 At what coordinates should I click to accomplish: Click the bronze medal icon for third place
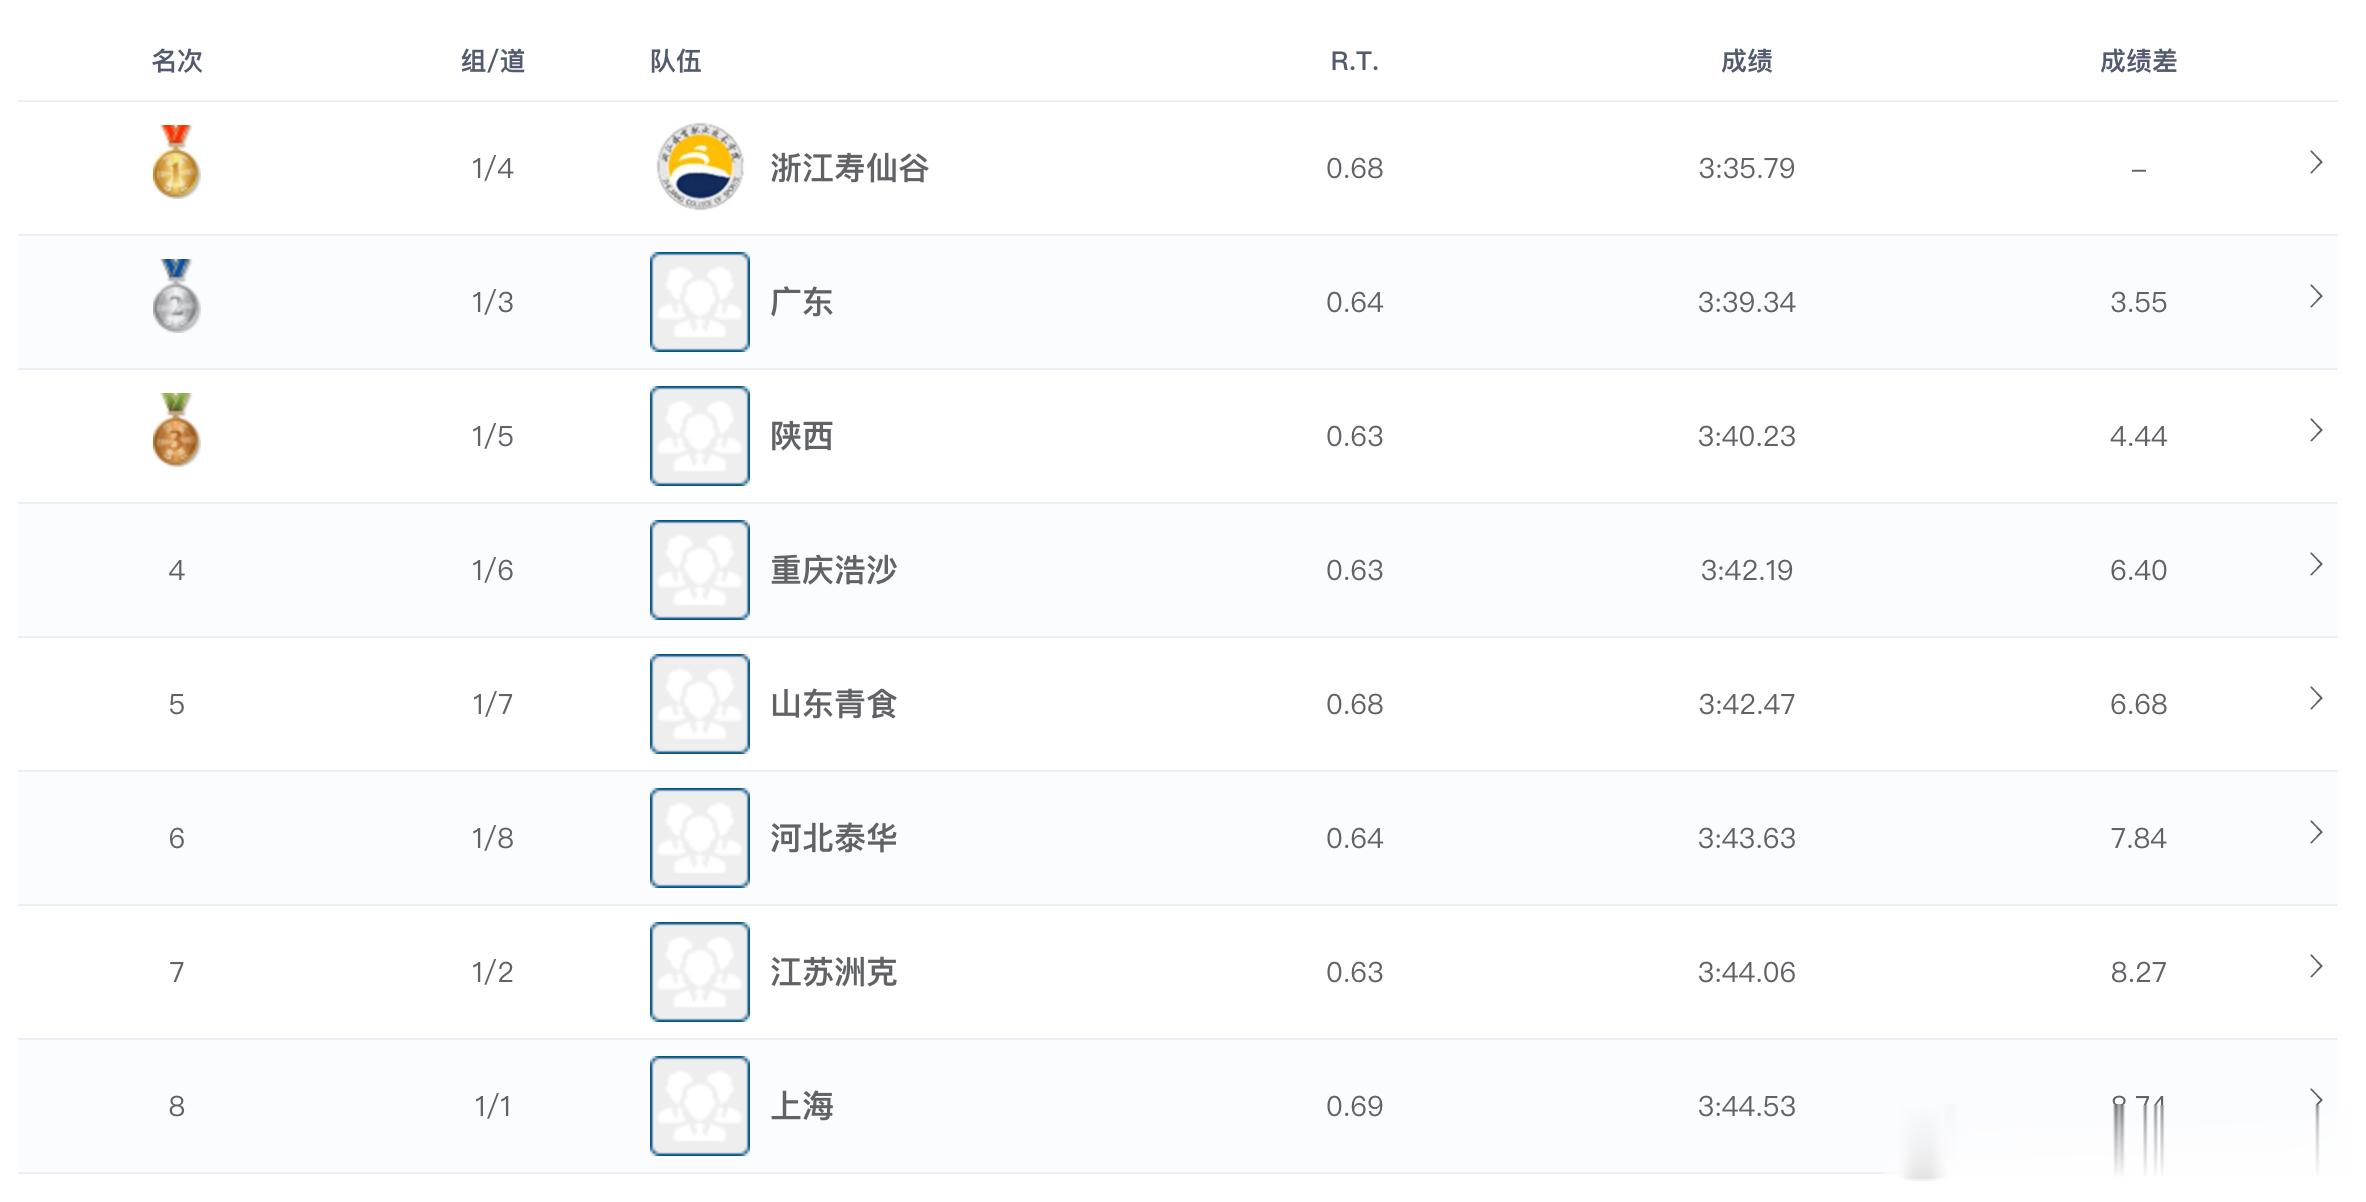pyautogui.click(x=176, y=430)
